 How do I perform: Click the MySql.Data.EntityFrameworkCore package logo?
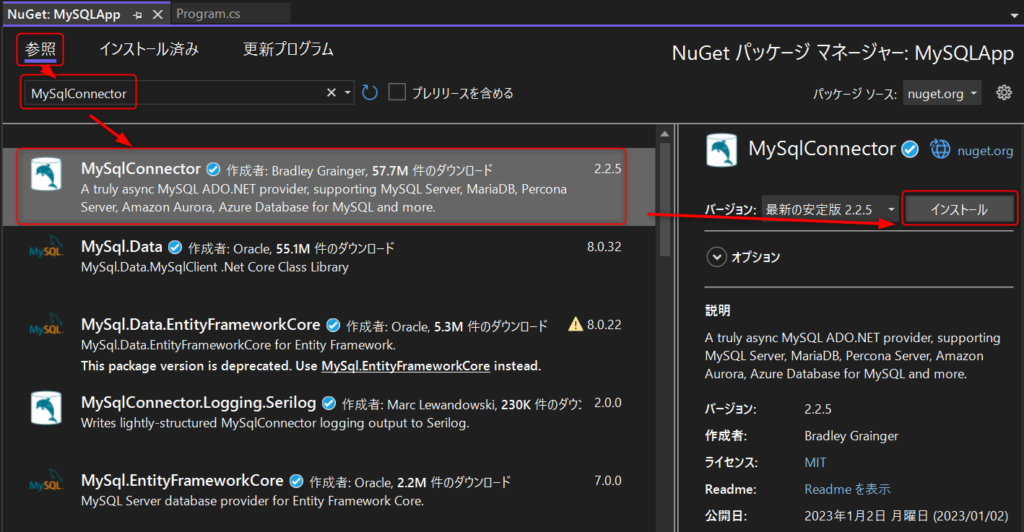pos(46,326)
